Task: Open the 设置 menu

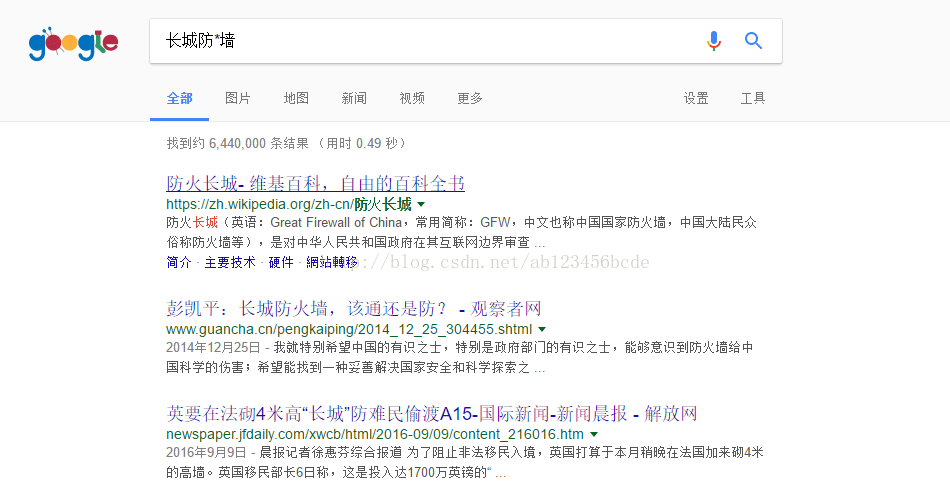Action: (696, 99)
